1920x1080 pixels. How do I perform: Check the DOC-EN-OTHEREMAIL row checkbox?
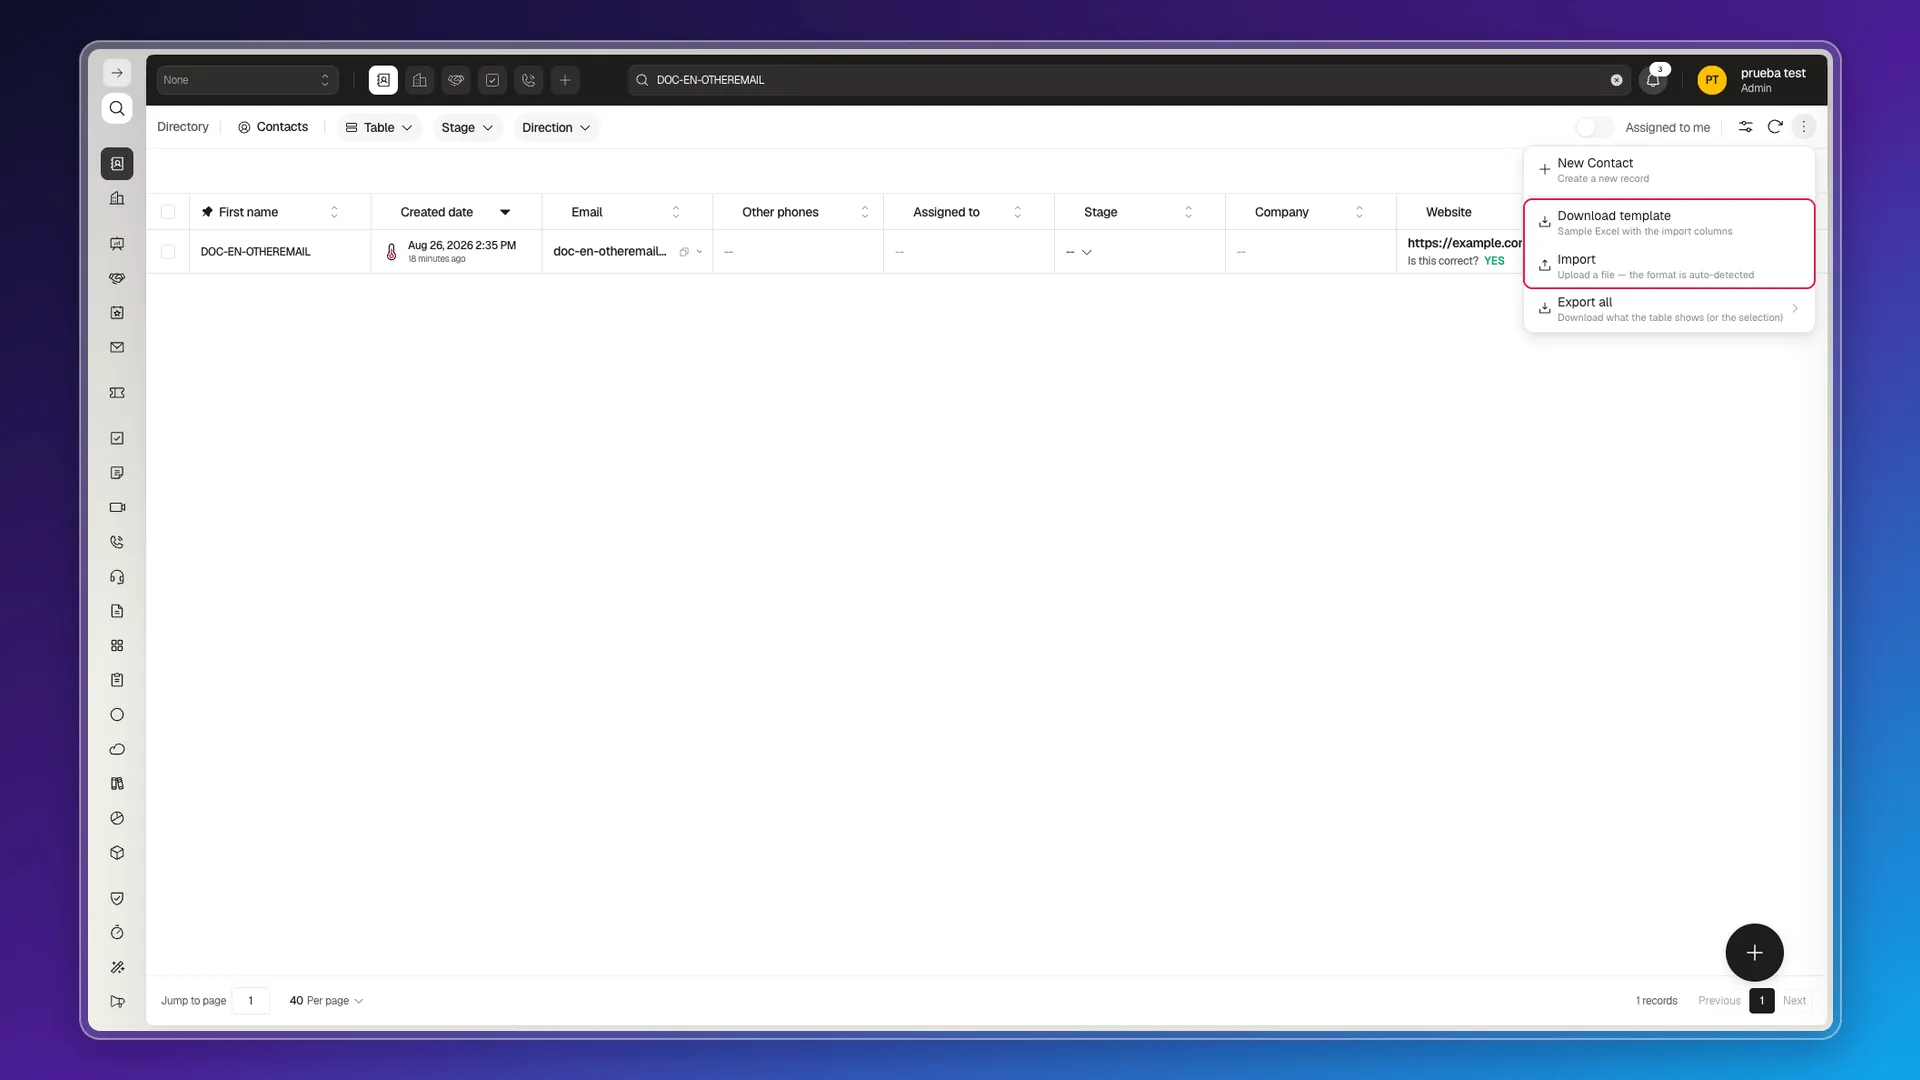(168, 252)
